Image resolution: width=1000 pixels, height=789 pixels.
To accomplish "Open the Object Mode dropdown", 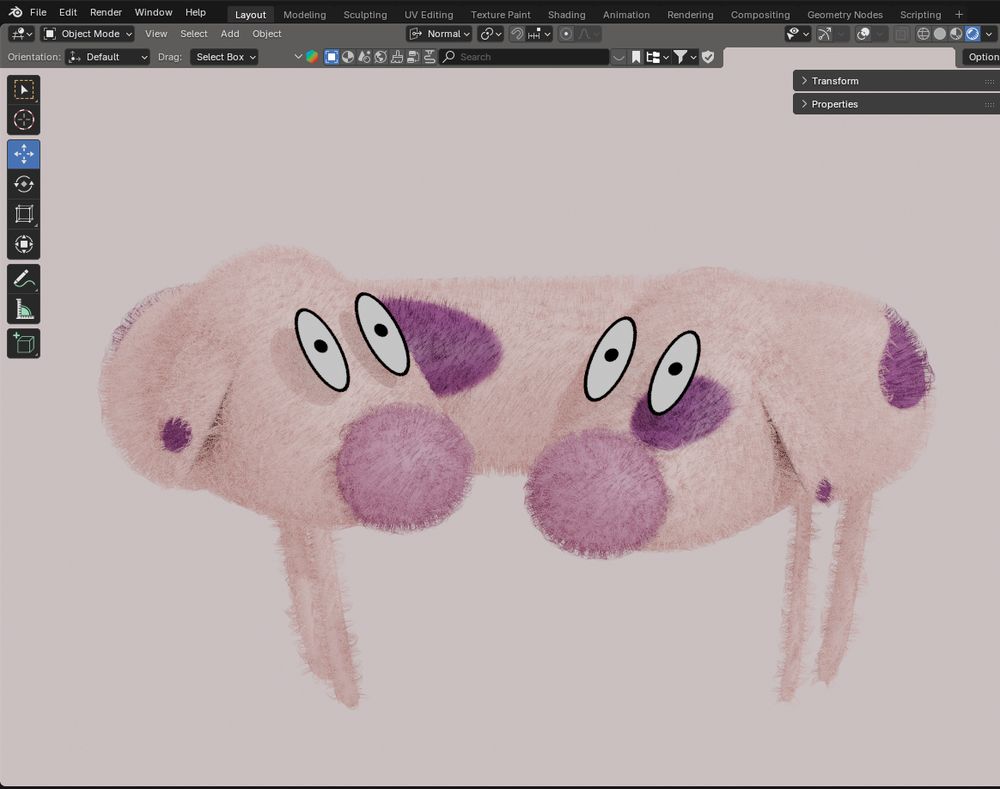I will pos(87,34).
